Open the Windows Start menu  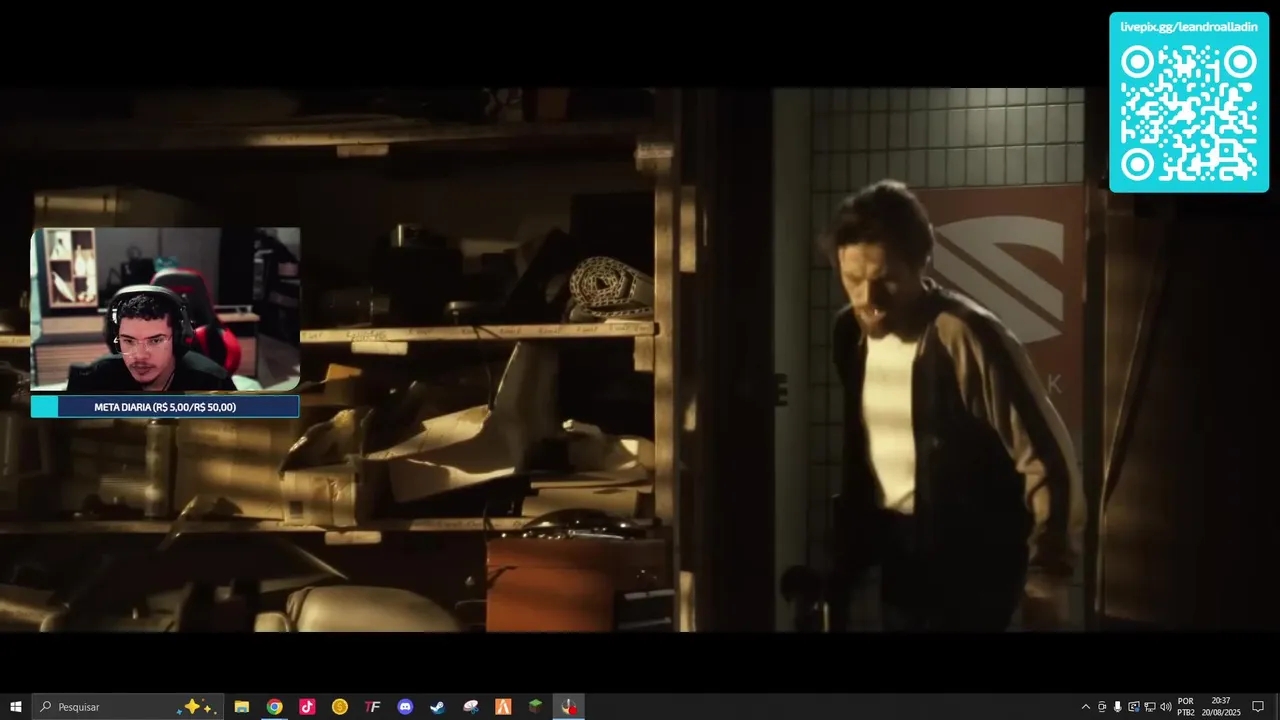click(x=16, y=707)
